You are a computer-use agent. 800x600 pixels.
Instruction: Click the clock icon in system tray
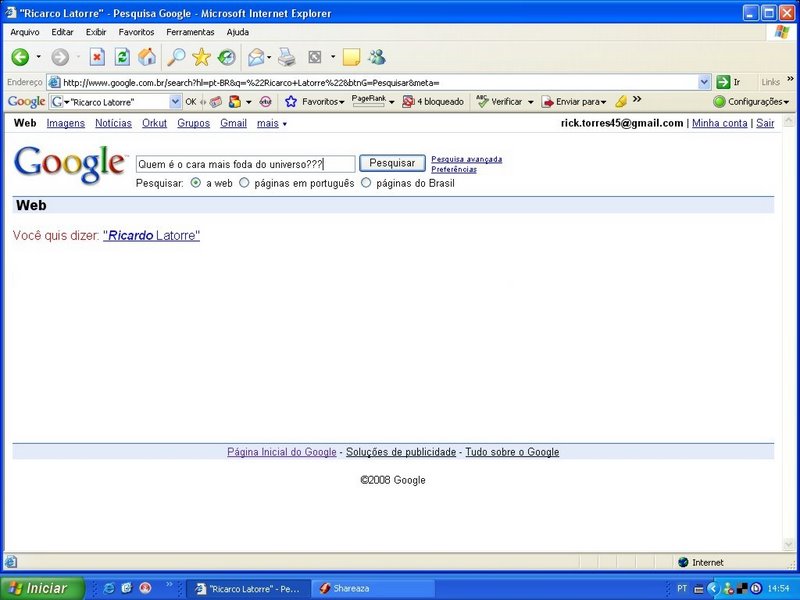click(x=757, y=588)
